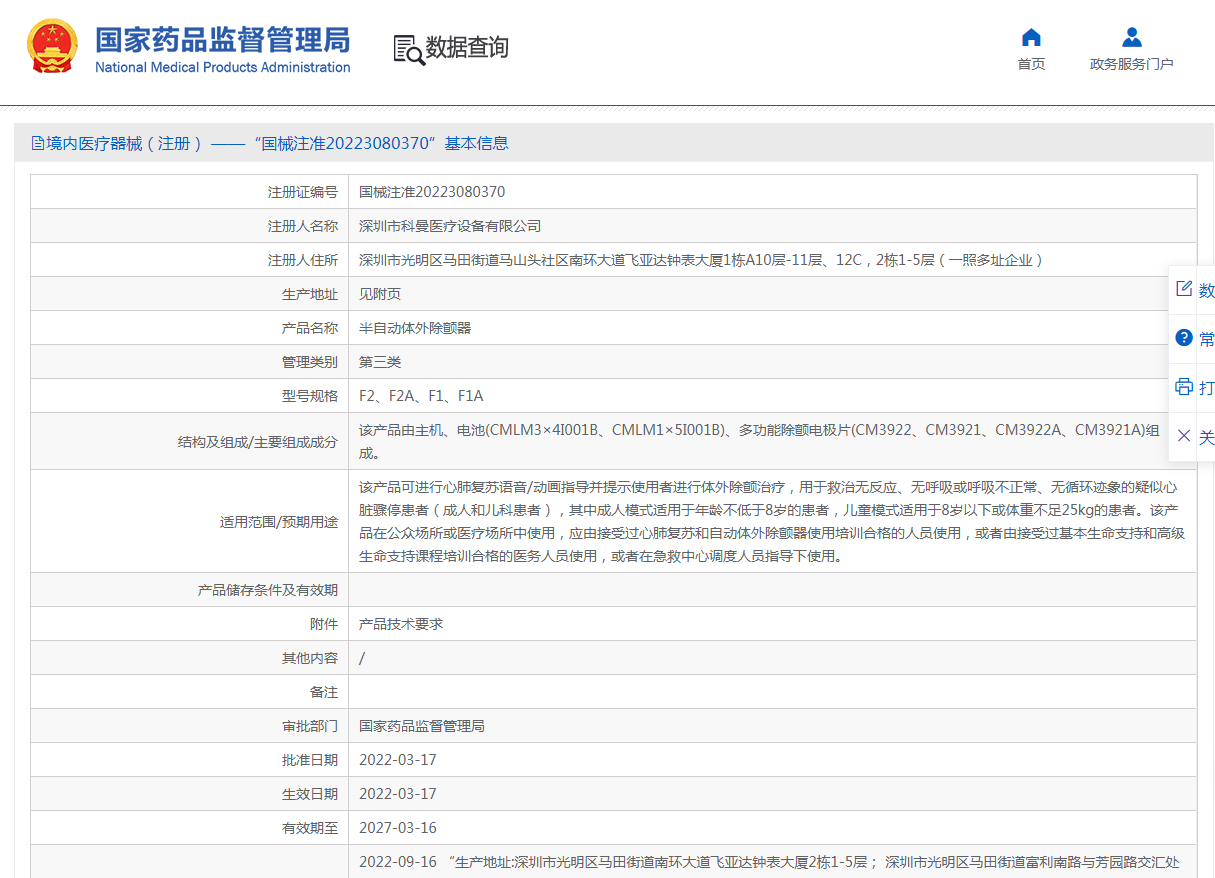Click the 政务服务门户 text link
Viewport: 1215px width, 878px height.
(1131, 64)
